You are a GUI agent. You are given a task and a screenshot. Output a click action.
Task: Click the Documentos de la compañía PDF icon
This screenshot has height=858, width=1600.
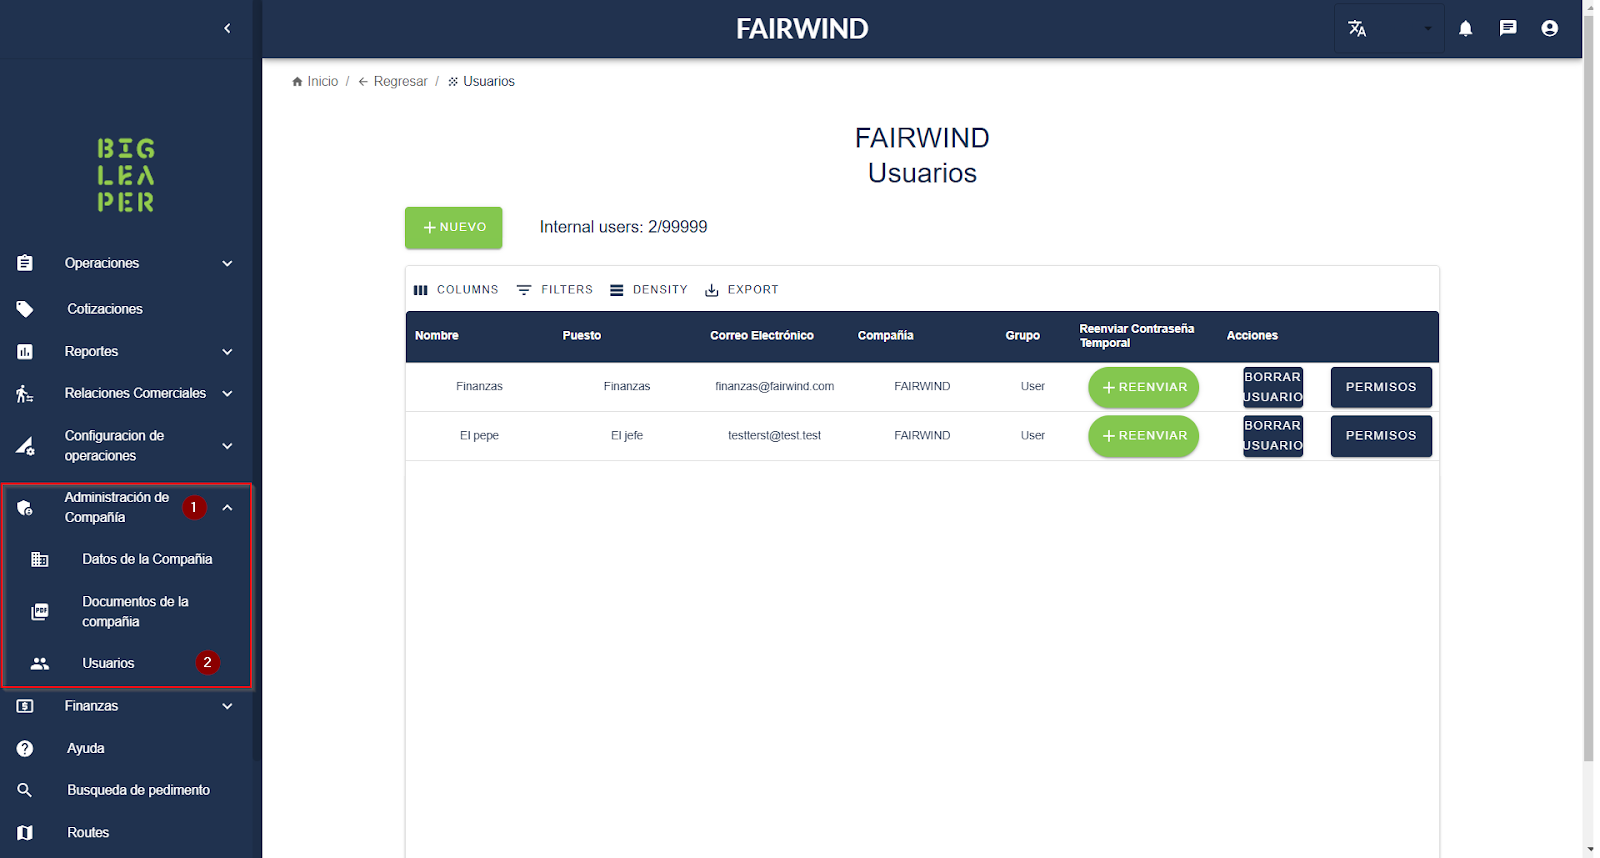pos(40,611)
